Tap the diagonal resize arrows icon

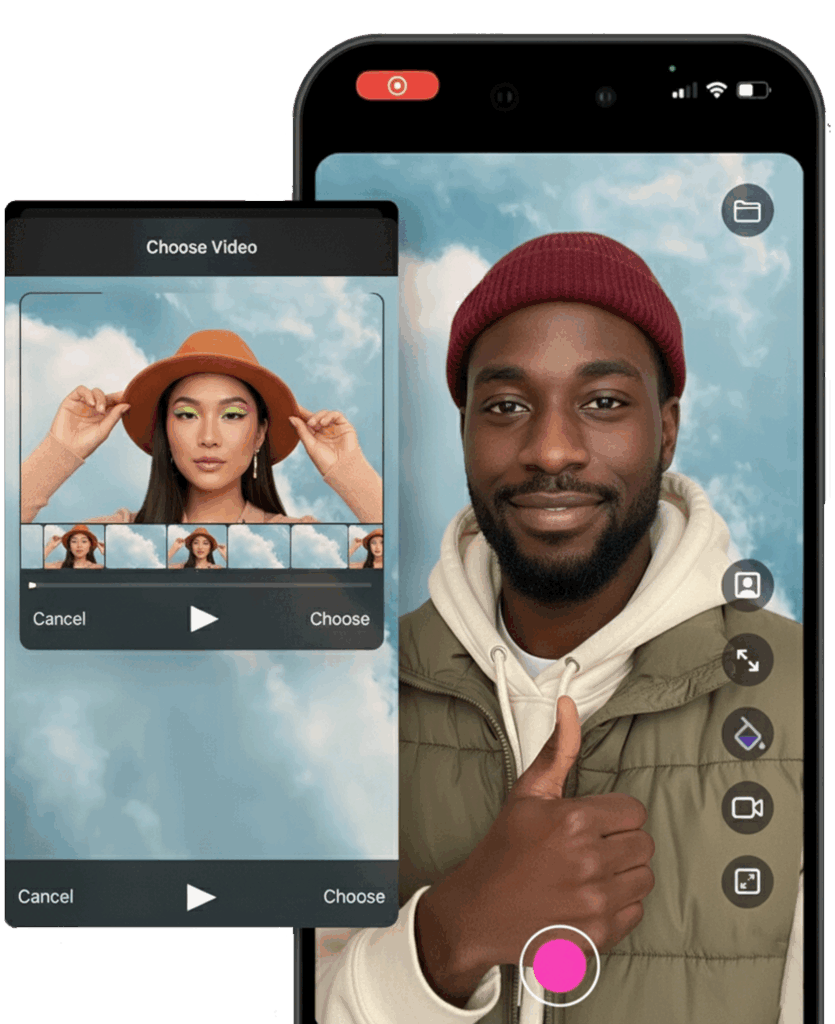click(747, 659)
